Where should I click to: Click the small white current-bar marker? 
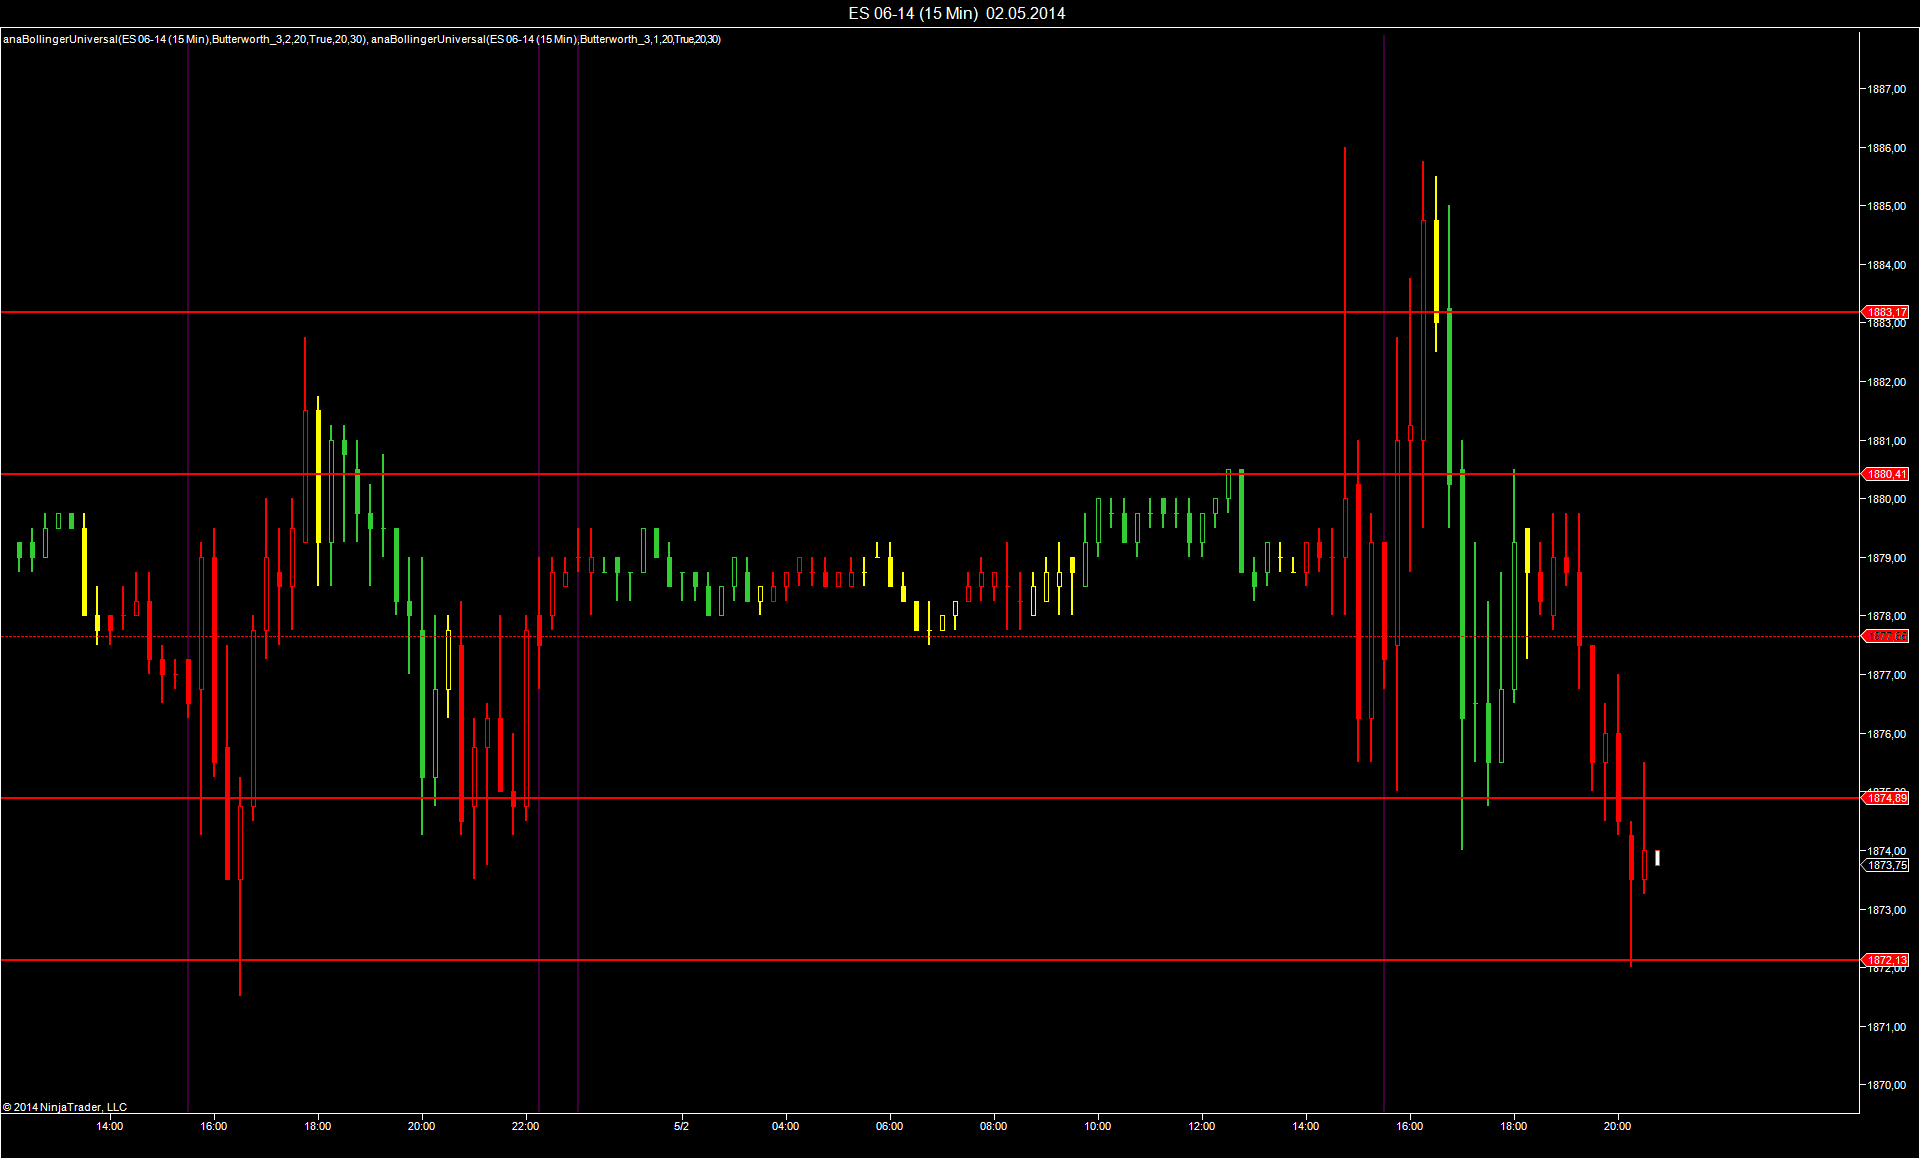click(1657, 858)
